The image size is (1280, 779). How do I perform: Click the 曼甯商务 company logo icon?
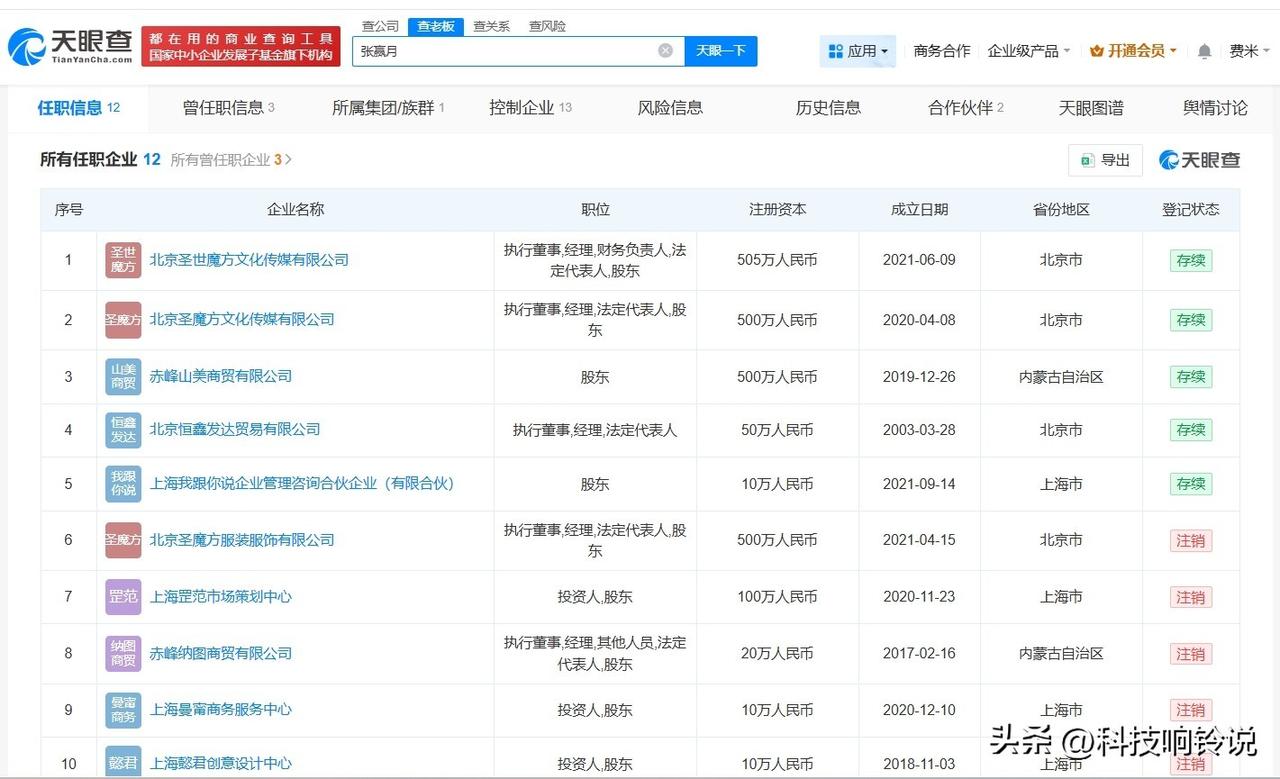pos(123,710)
